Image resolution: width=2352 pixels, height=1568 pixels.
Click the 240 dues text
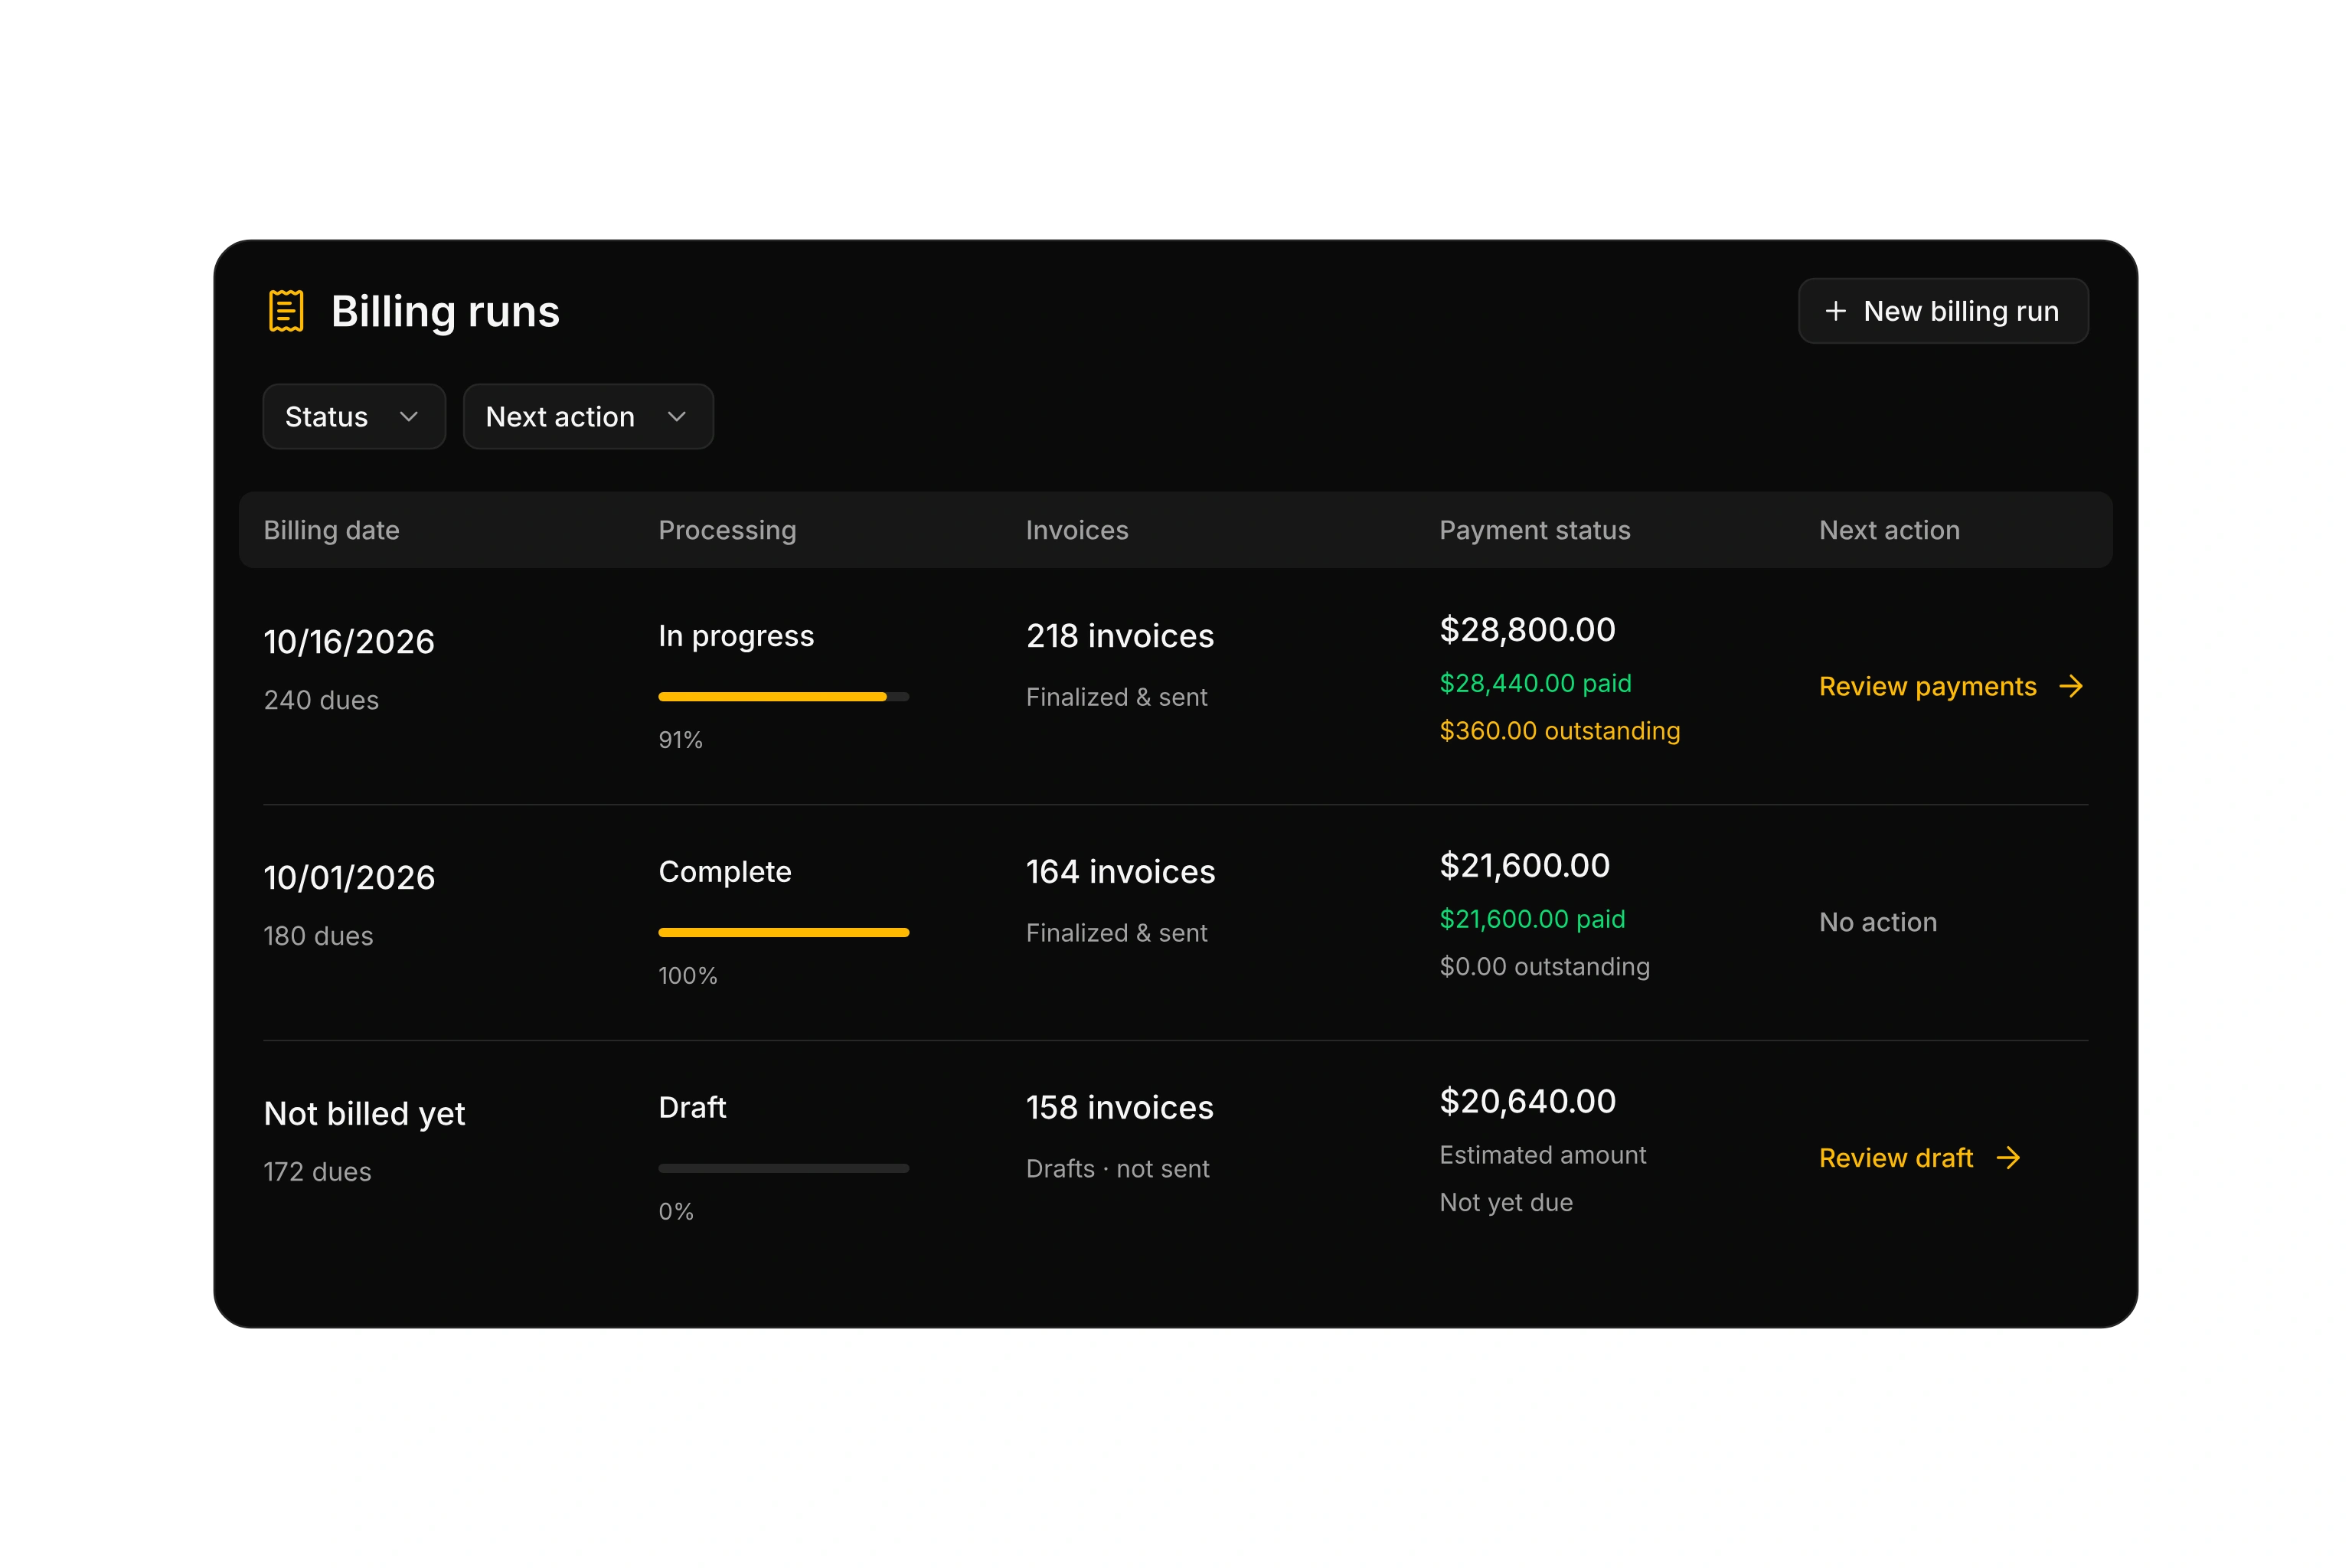click(x=321, y=700)
